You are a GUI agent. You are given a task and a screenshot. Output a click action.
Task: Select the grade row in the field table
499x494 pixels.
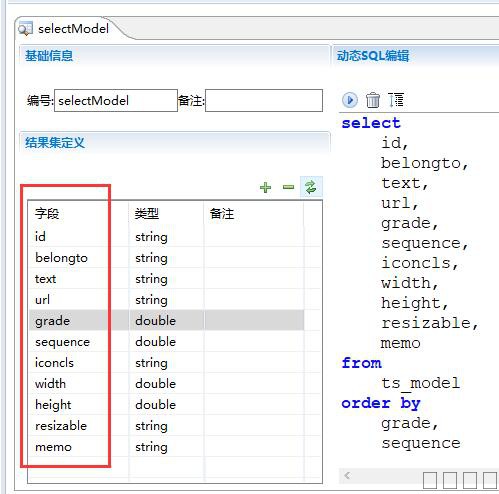click(x=166, y=320)
